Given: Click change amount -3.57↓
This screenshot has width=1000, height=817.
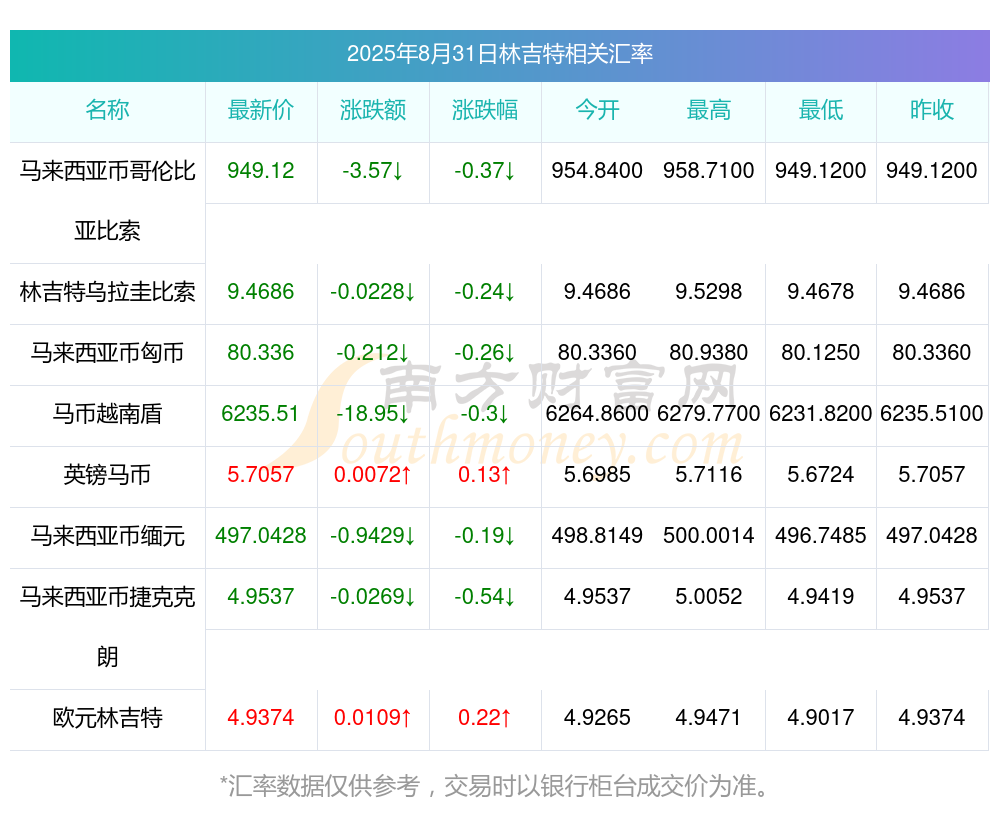Looking at the screenshot, I should [373, 171].
